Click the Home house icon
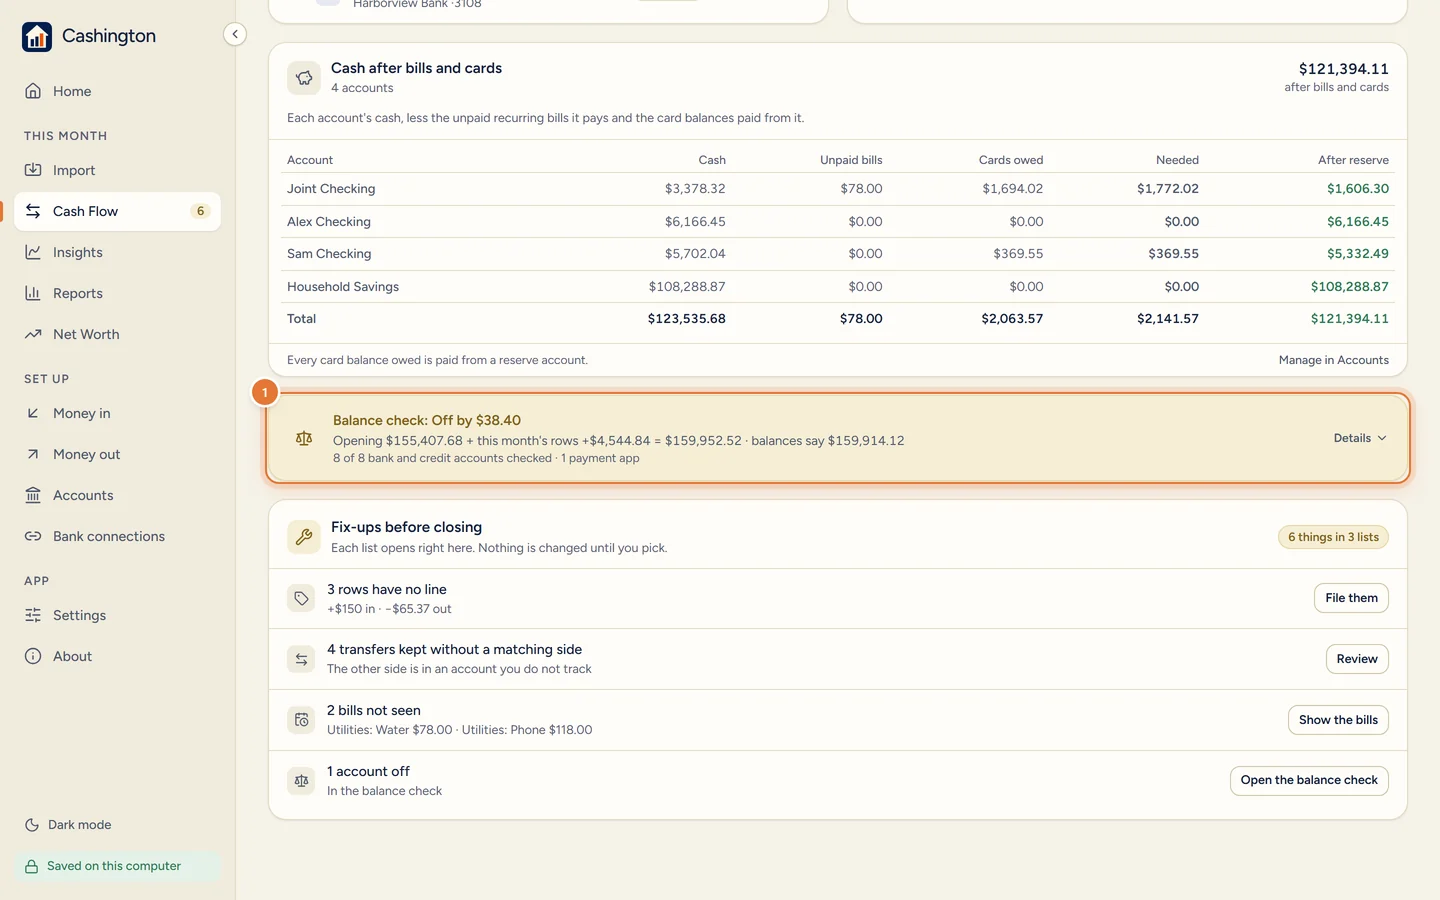 click(x=33, y=91)
